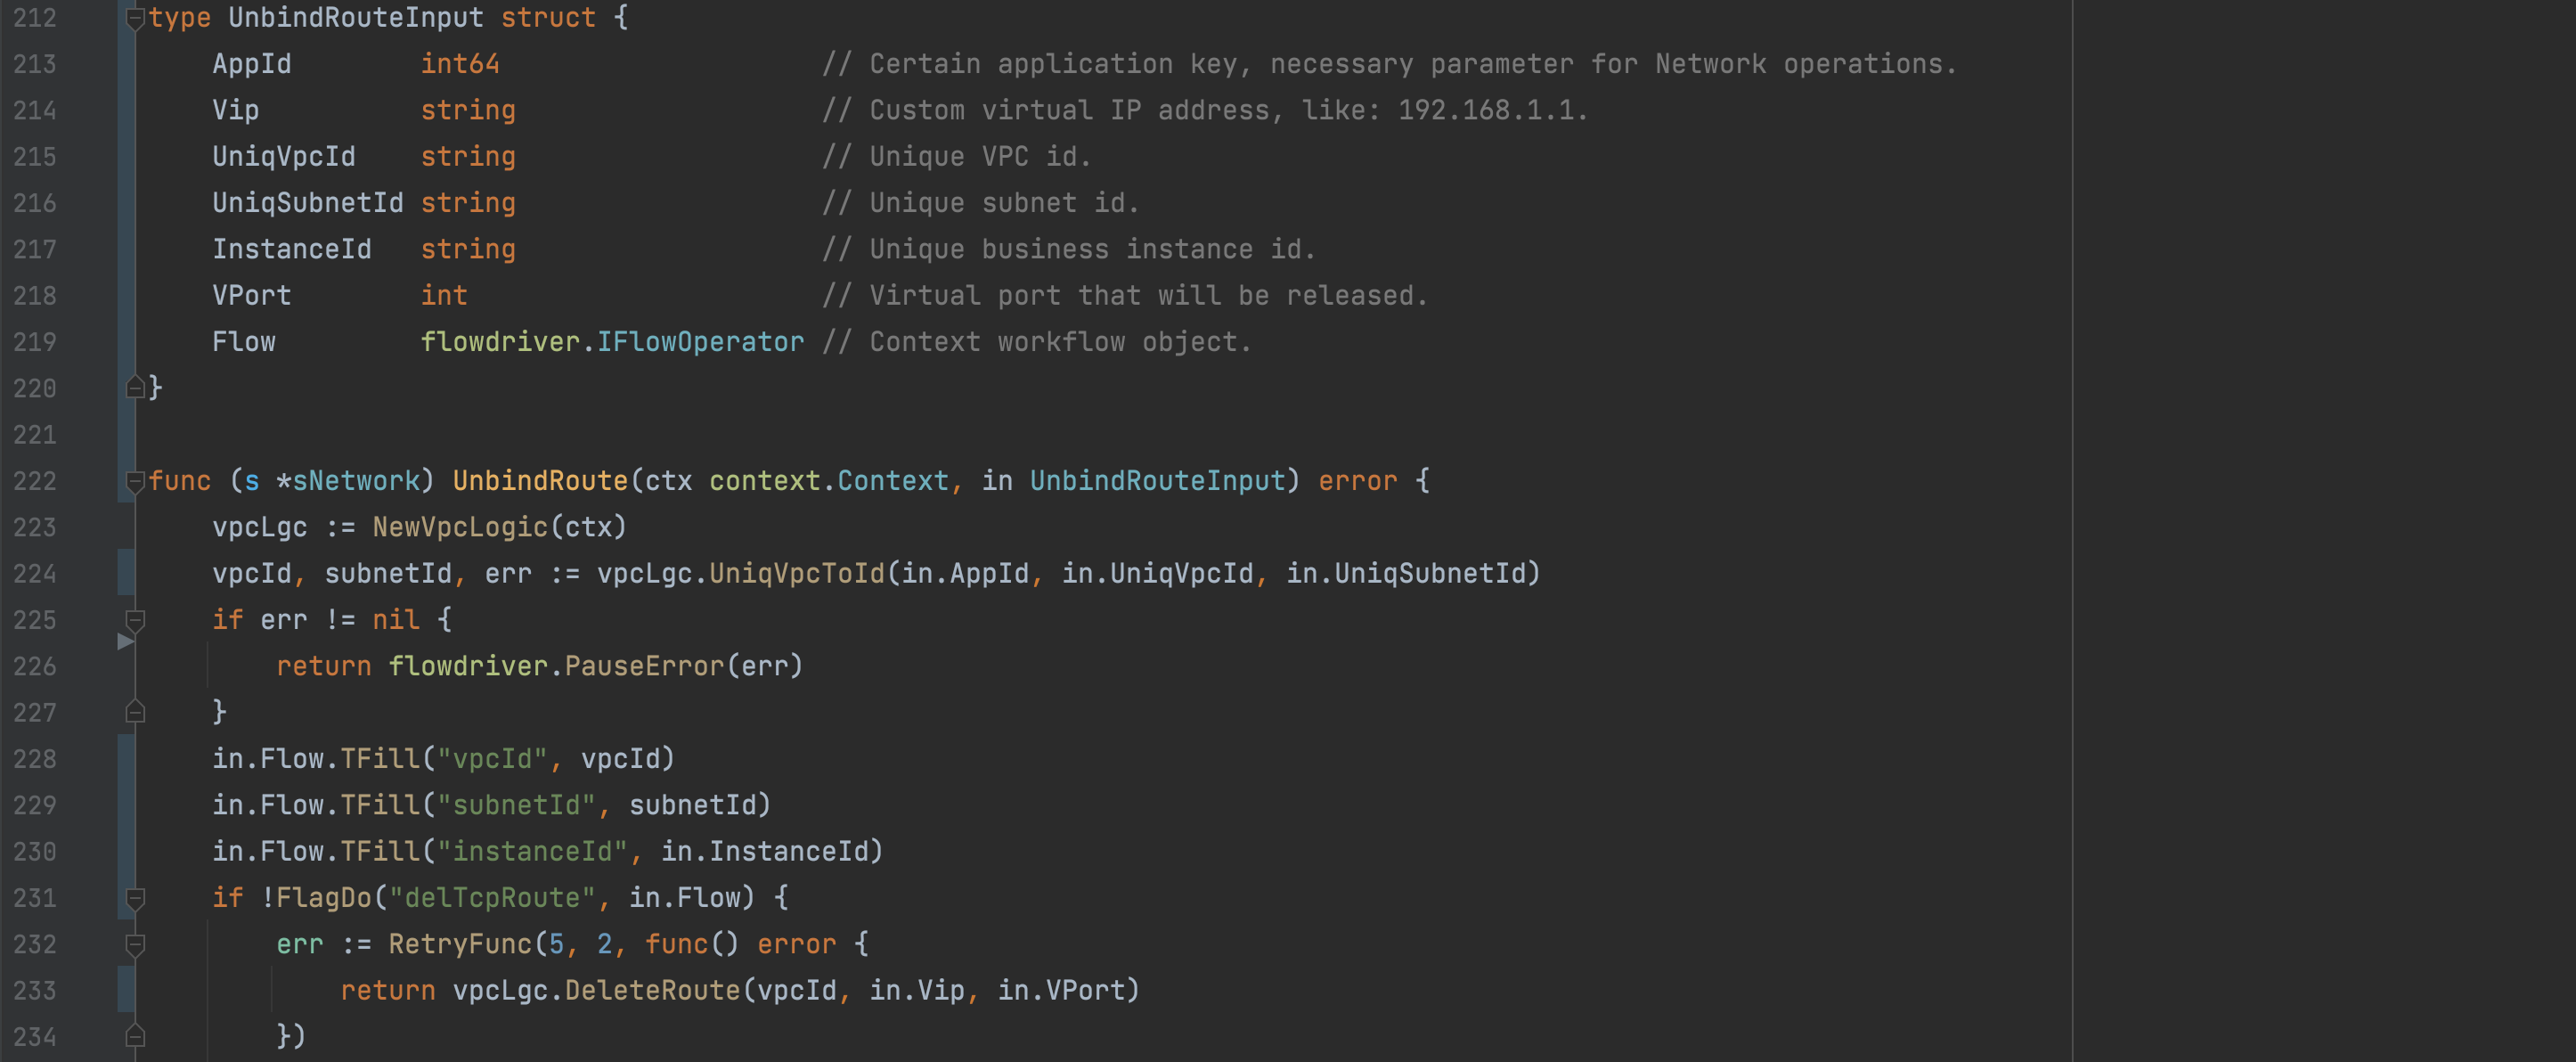Fold the 'if !FlagDo' block at line 231
The height and width of the screenshot is (1062, 2576).
(x=135, y=898)
